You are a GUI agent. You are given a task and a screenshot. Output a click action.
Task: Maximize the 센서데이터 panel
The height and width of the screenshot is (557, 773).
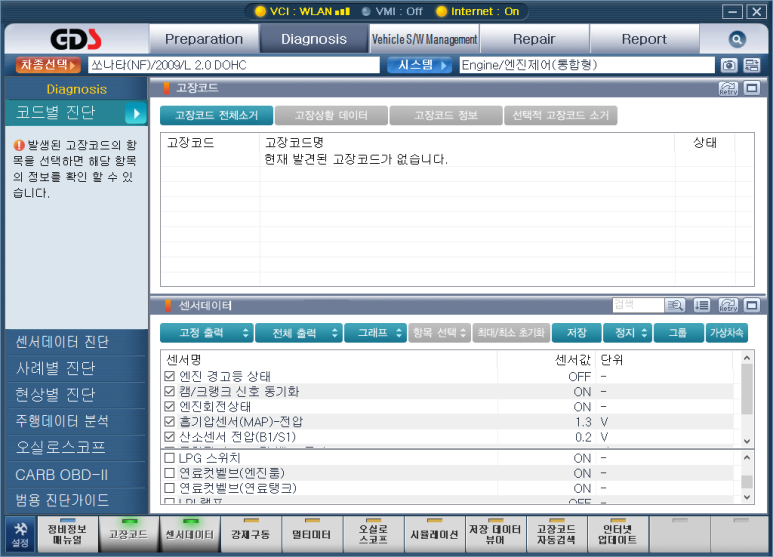[x=751, y=305]
